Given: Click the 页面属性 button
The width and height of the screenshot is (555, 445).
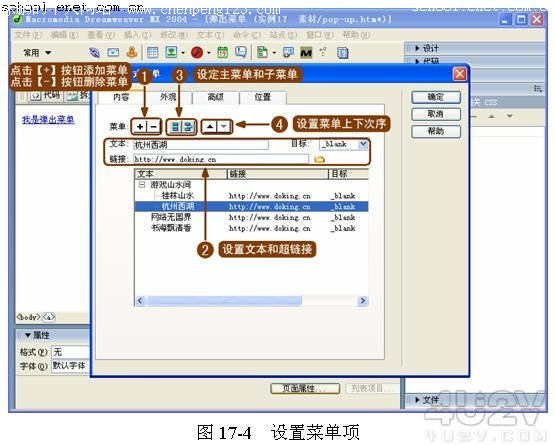Looking at the screenshot, I should pyautogui.click(x=305, y=388).
